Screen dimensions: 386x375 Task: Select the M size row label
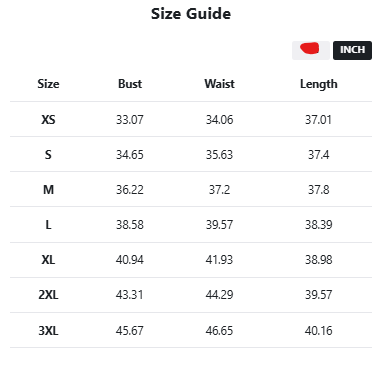coord(48,190)
